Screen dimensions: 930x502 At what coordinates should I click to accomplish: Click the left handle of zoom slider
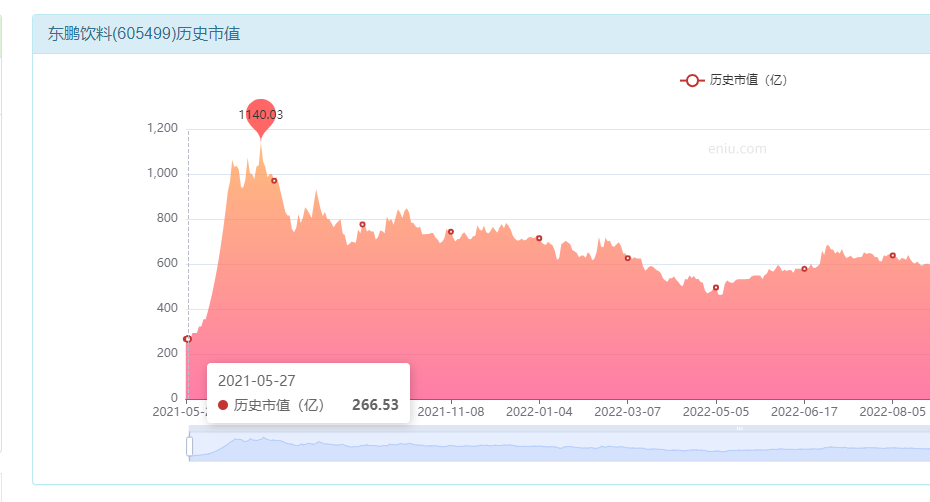coord(189,446)
